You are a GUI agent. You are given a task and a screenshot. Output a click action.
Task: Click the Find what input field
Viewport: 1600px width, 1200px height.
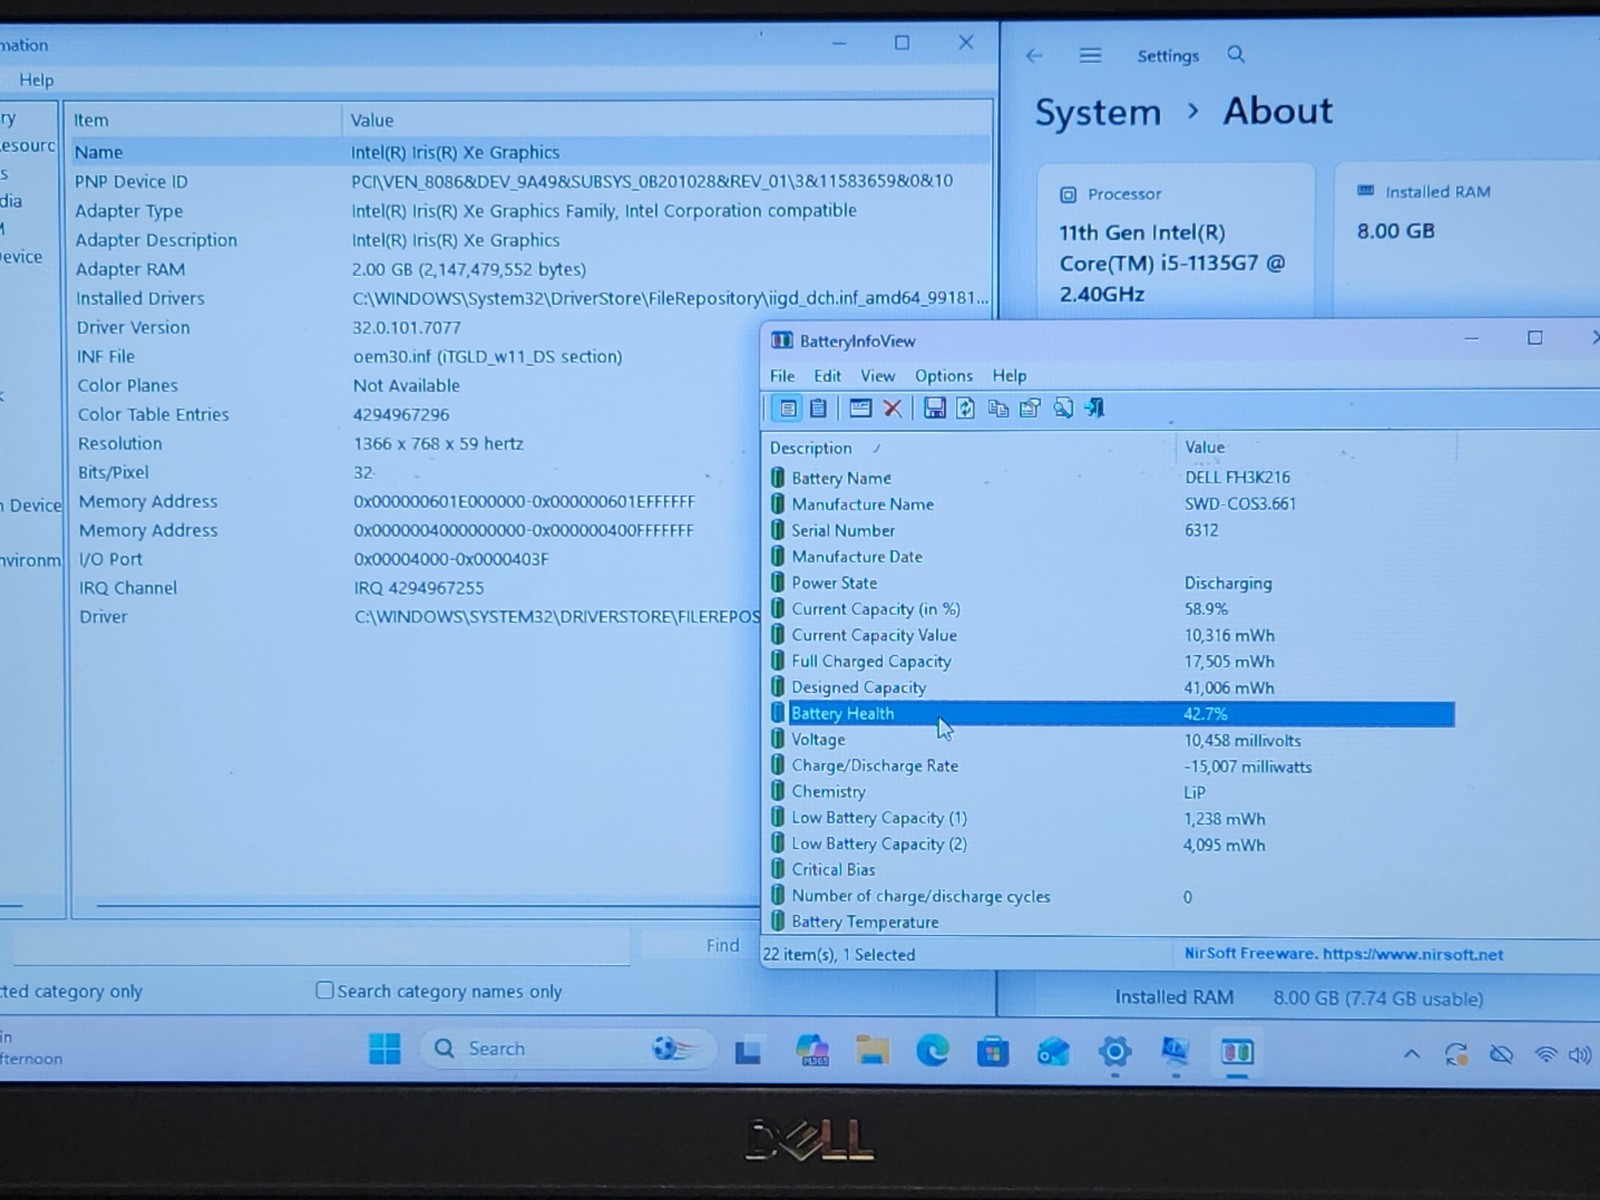[x=320, y=945]
